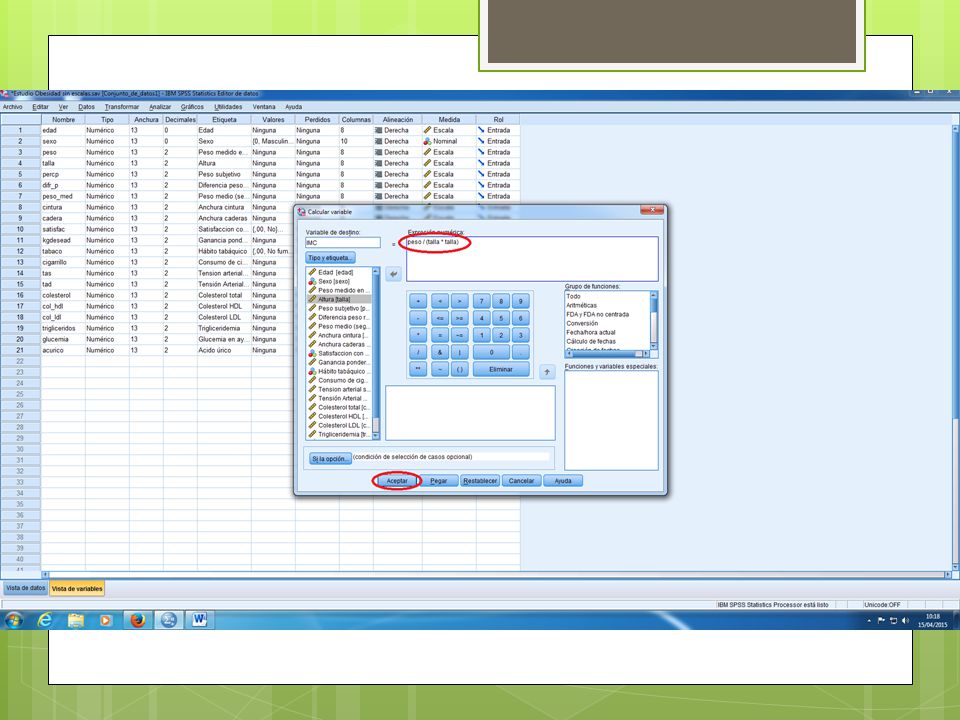Switch to the Vista de datos tab
Screen dimensions: 960x720
25,588
